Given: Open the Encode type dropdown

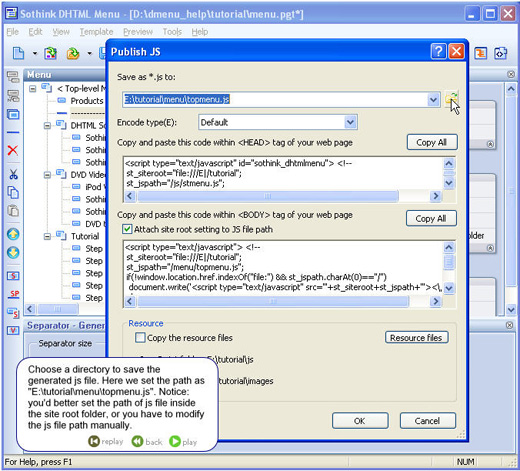Looking at the screenshot, I should (350, 122).
